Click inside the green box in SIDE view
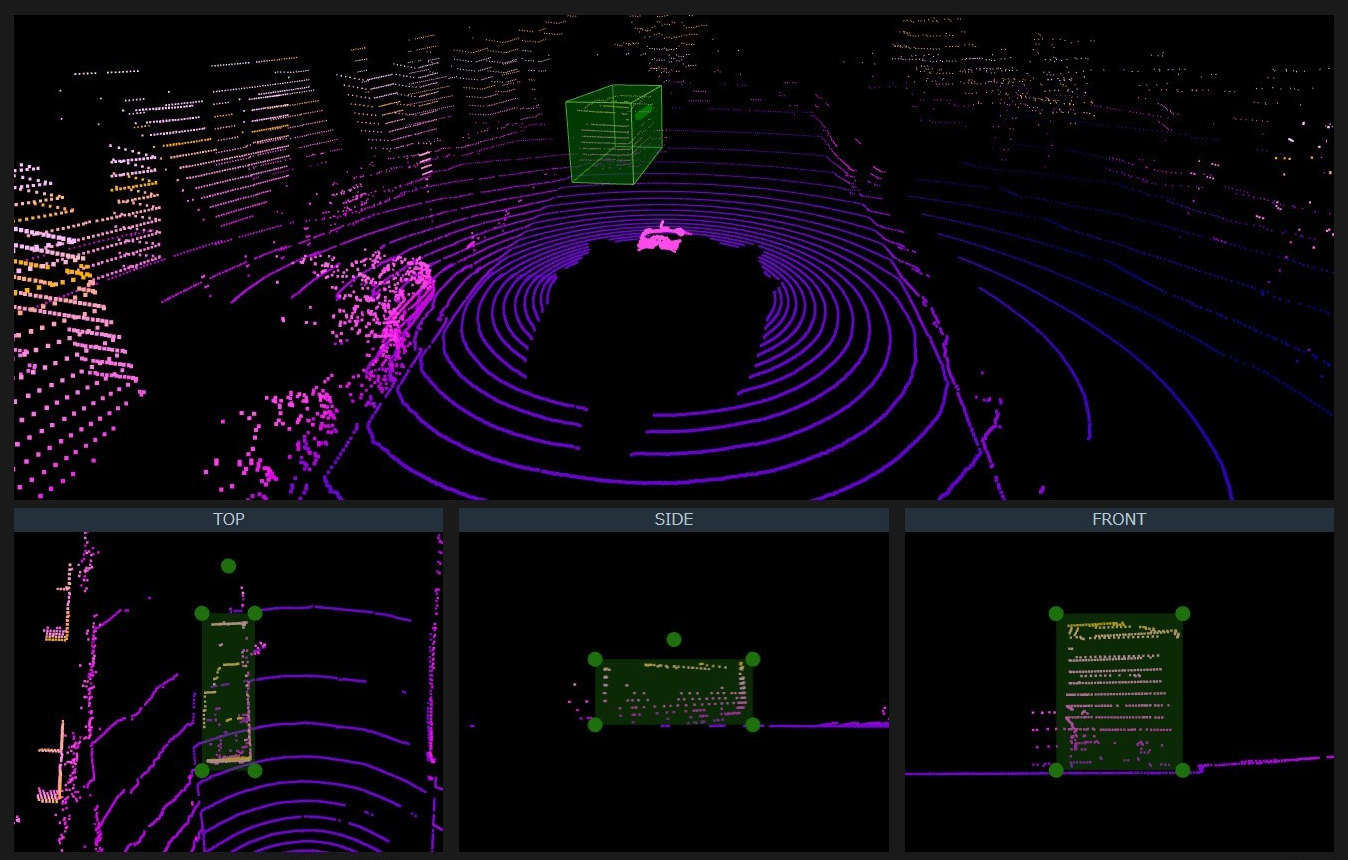This screenshot has width=1348, height=860. pyautogui.click(x=673, y=692)
